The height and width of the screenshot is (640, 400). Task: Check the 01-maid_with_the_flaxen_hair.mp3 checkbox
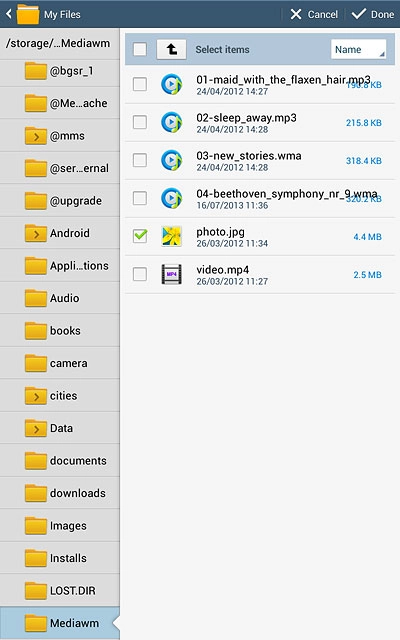pos(140,84)
